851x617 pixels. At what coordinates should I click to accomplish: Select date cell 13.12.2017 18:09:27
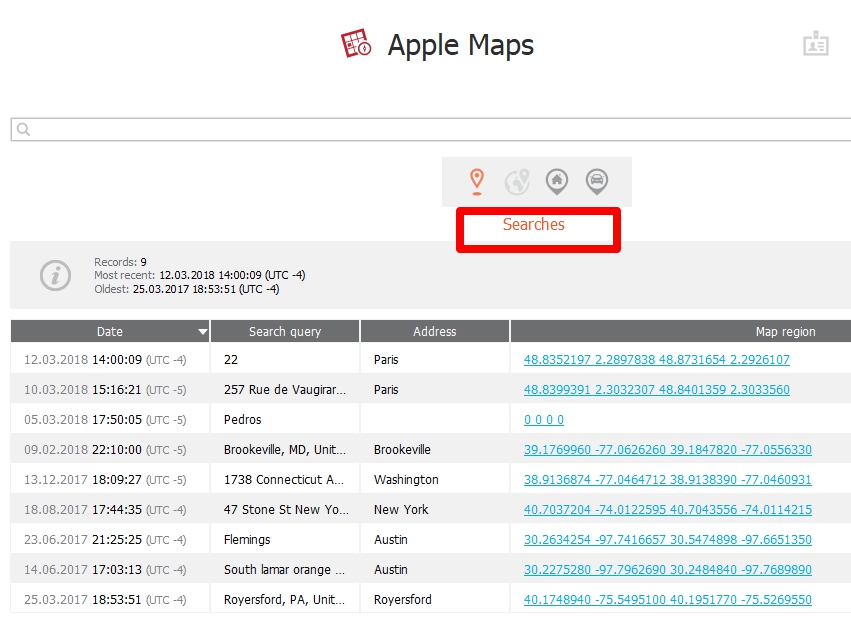[110, 479]
